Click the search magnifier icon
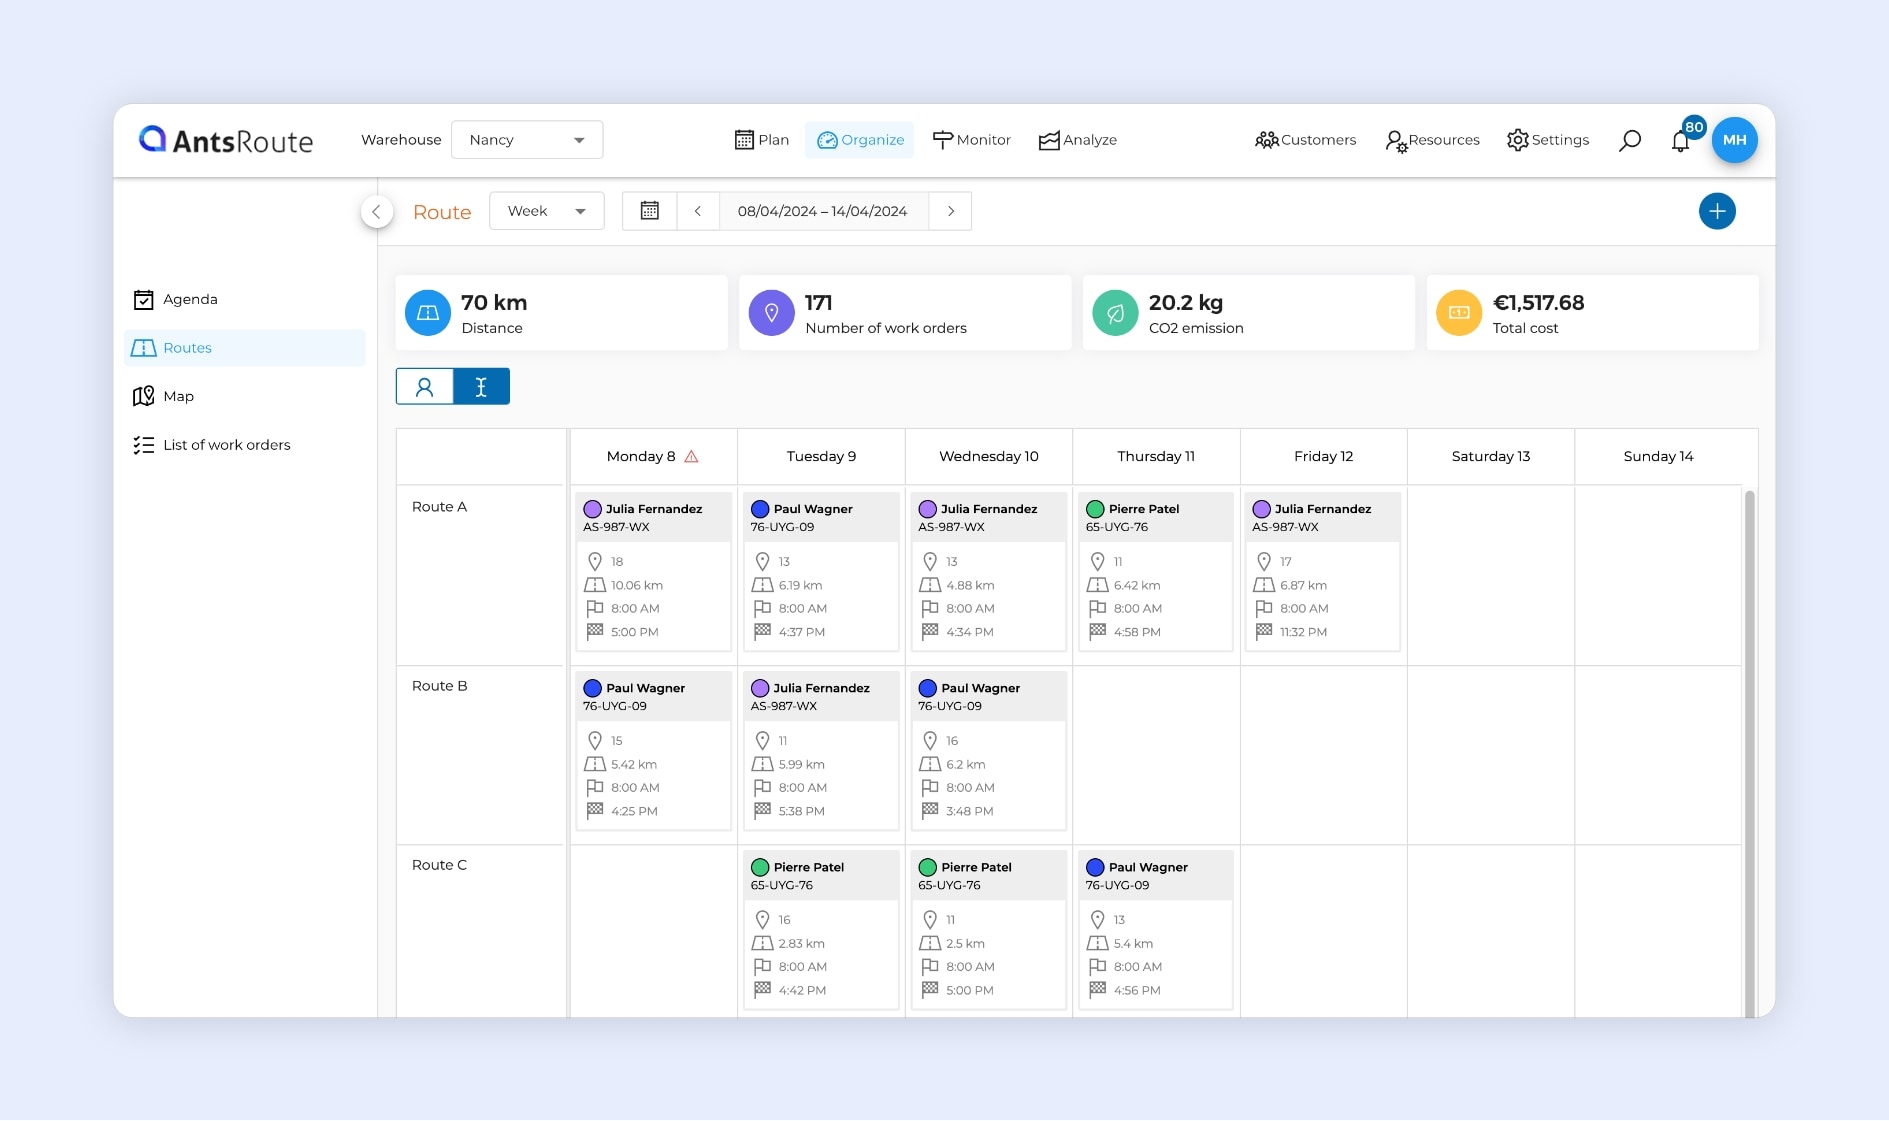The width and height of the screenshot is (1889, 1121). pos(1629,140)
